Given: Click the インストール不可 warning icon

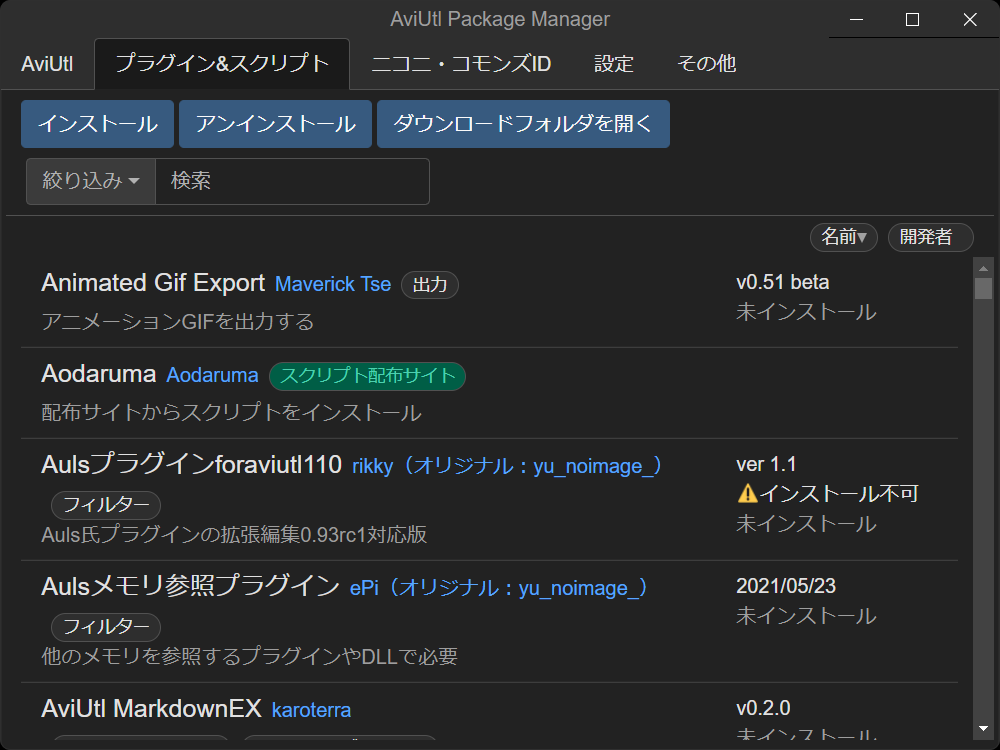Looking at the screenshot, I should (x=747, y=494).
